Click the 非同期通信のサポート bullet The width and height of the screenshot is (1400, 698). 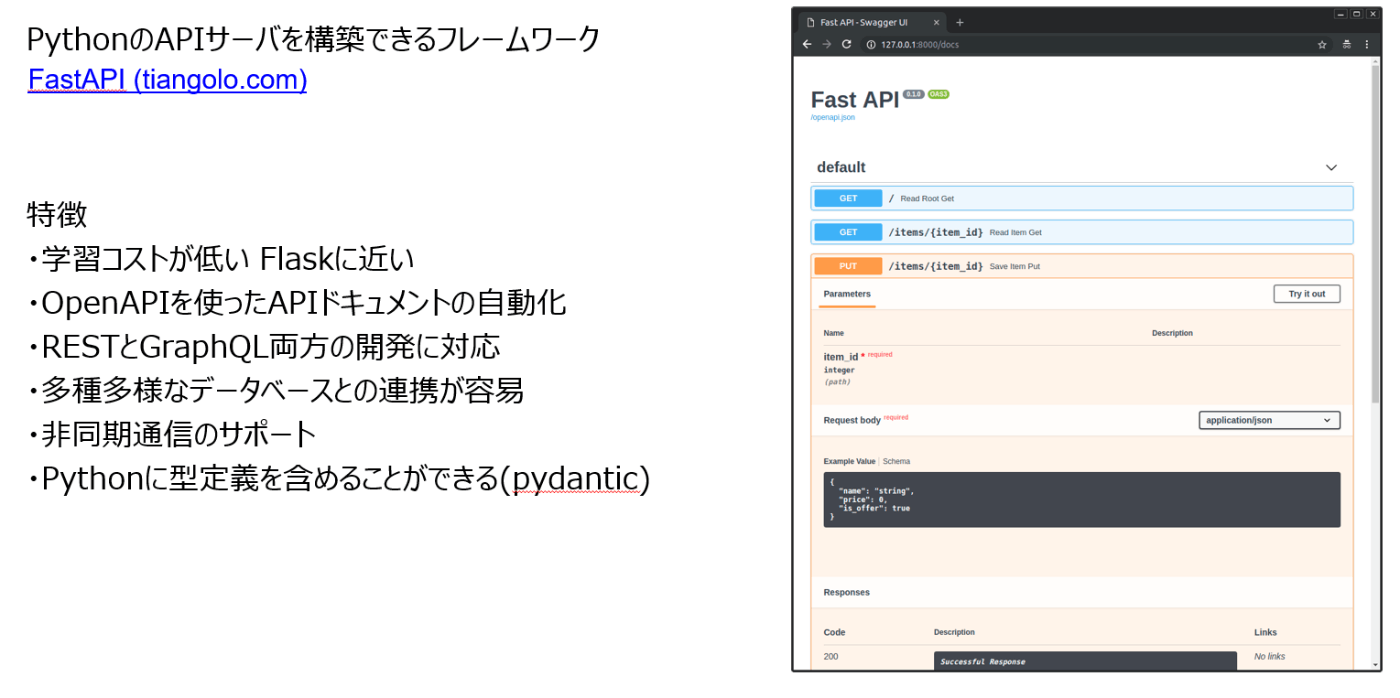[172, 434]
